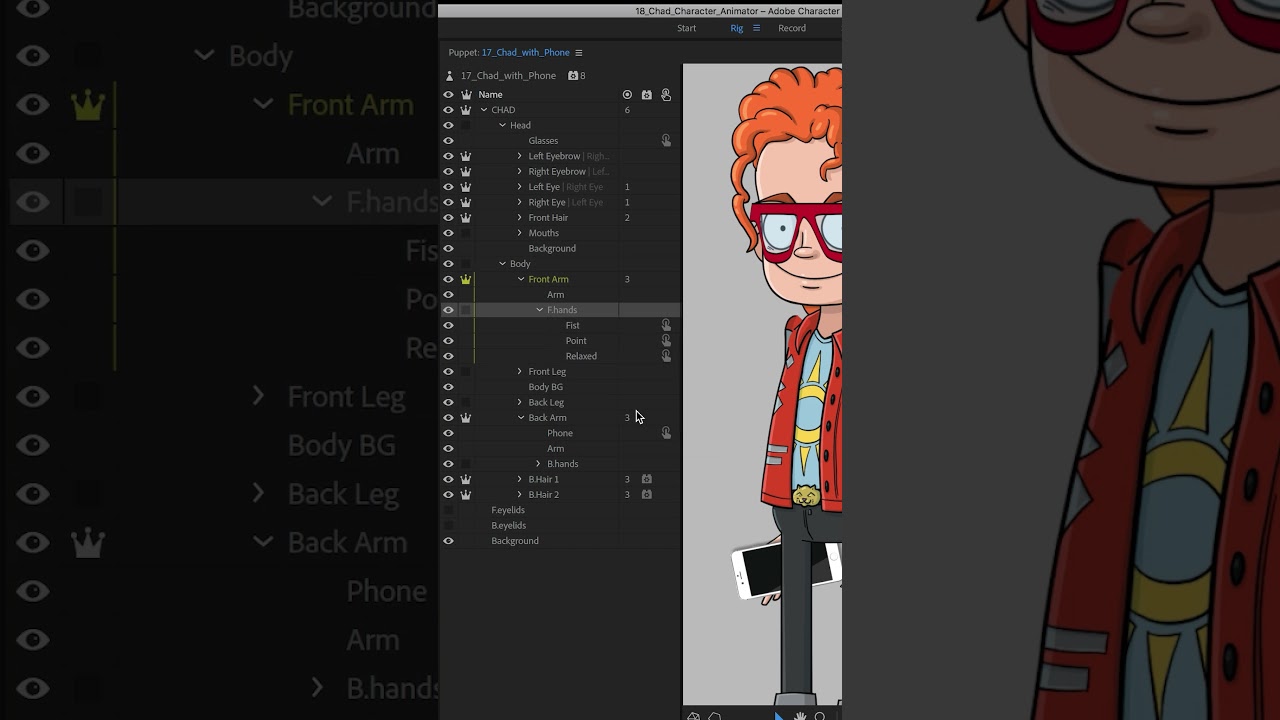Viewport: 1280px width, 720px height.
Task: Show the F.eyelids layer via visibility box
Action: tap(448, 510)
